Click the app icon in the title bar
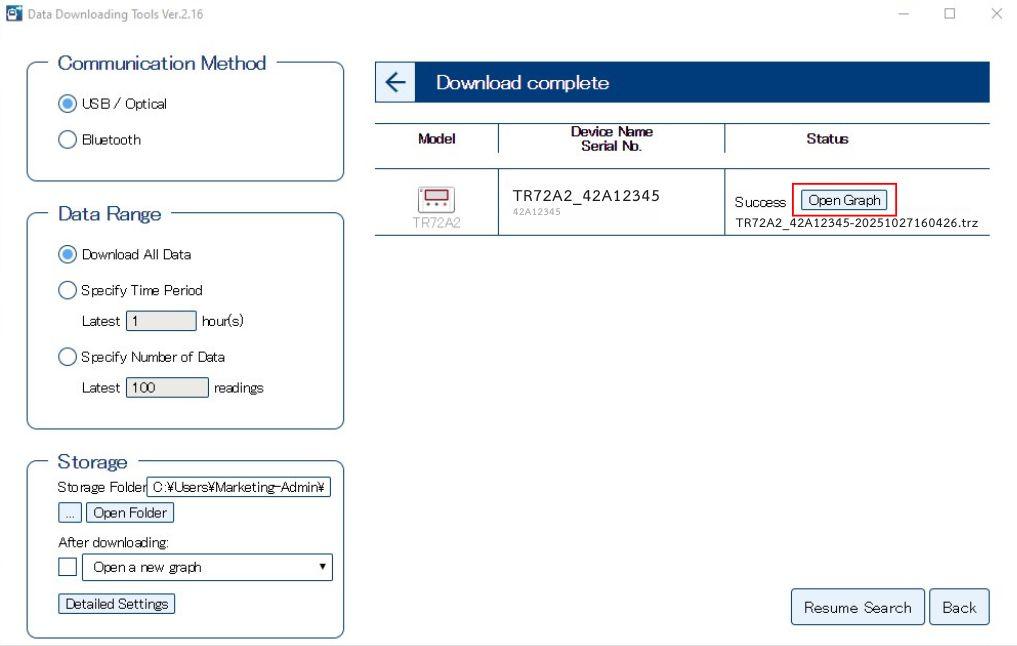The image size is (1017, 646). [12, 14]
